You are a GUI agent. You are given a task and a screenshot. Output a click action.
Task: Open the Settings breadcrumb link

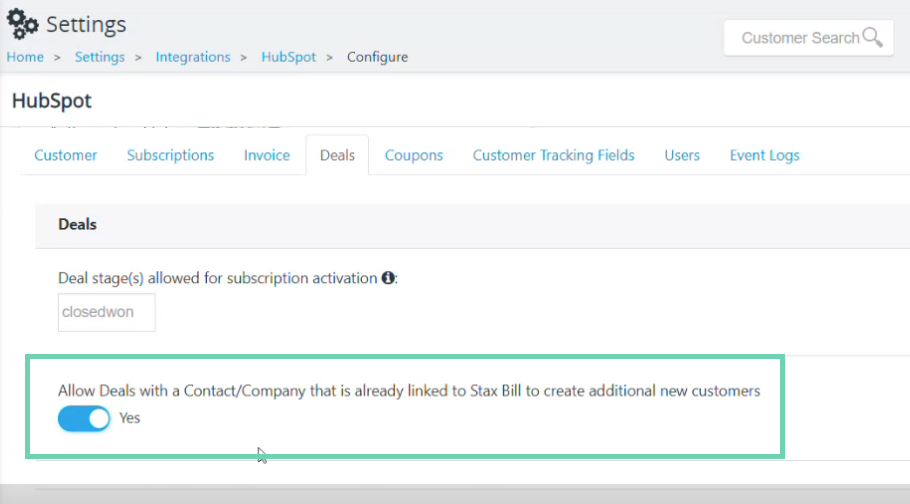[x=100, y=57]
